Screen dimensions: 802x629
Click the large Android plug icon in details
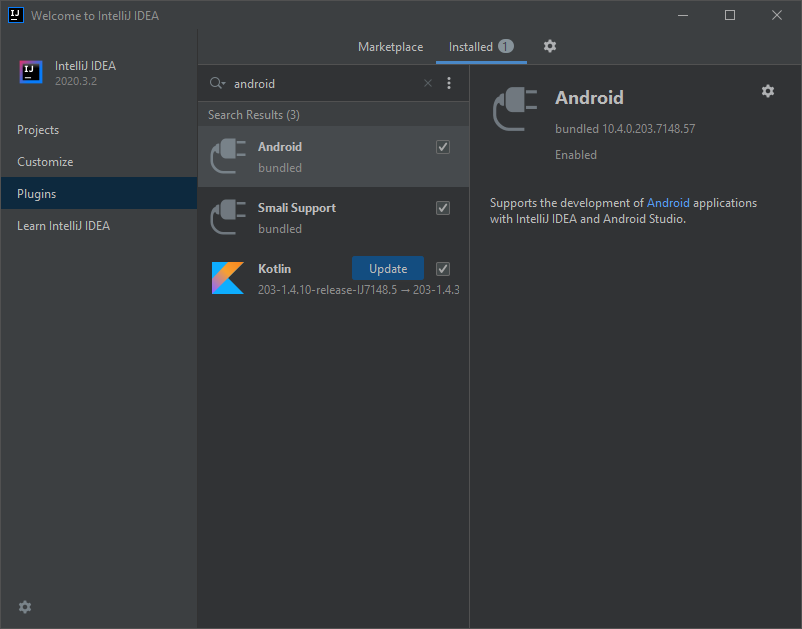(x=515, y=108)
